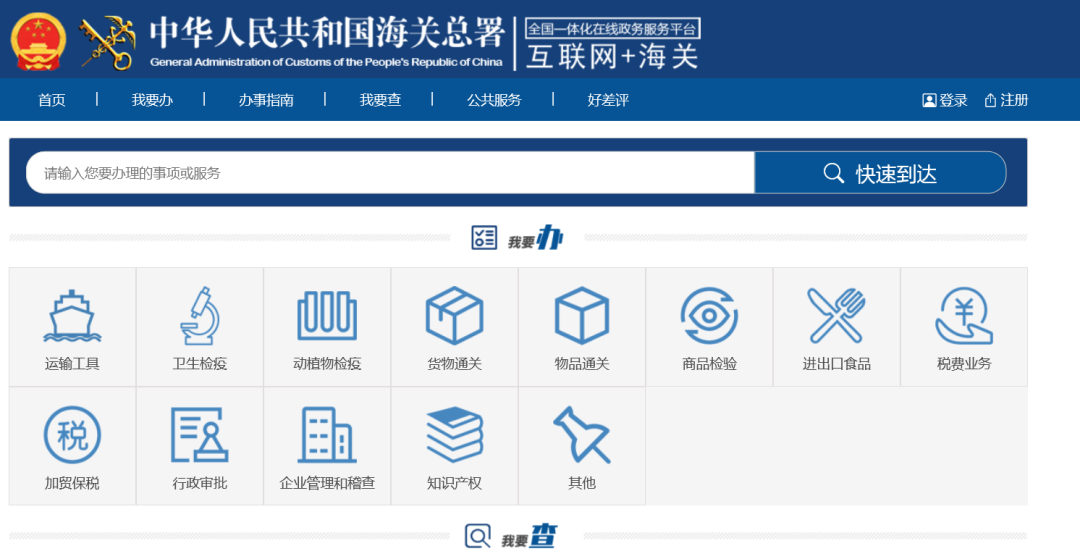Click the 运输工具 label text
Image resolution: width=1080 pixels, height=559 pixels.
(x=72, y=364)
